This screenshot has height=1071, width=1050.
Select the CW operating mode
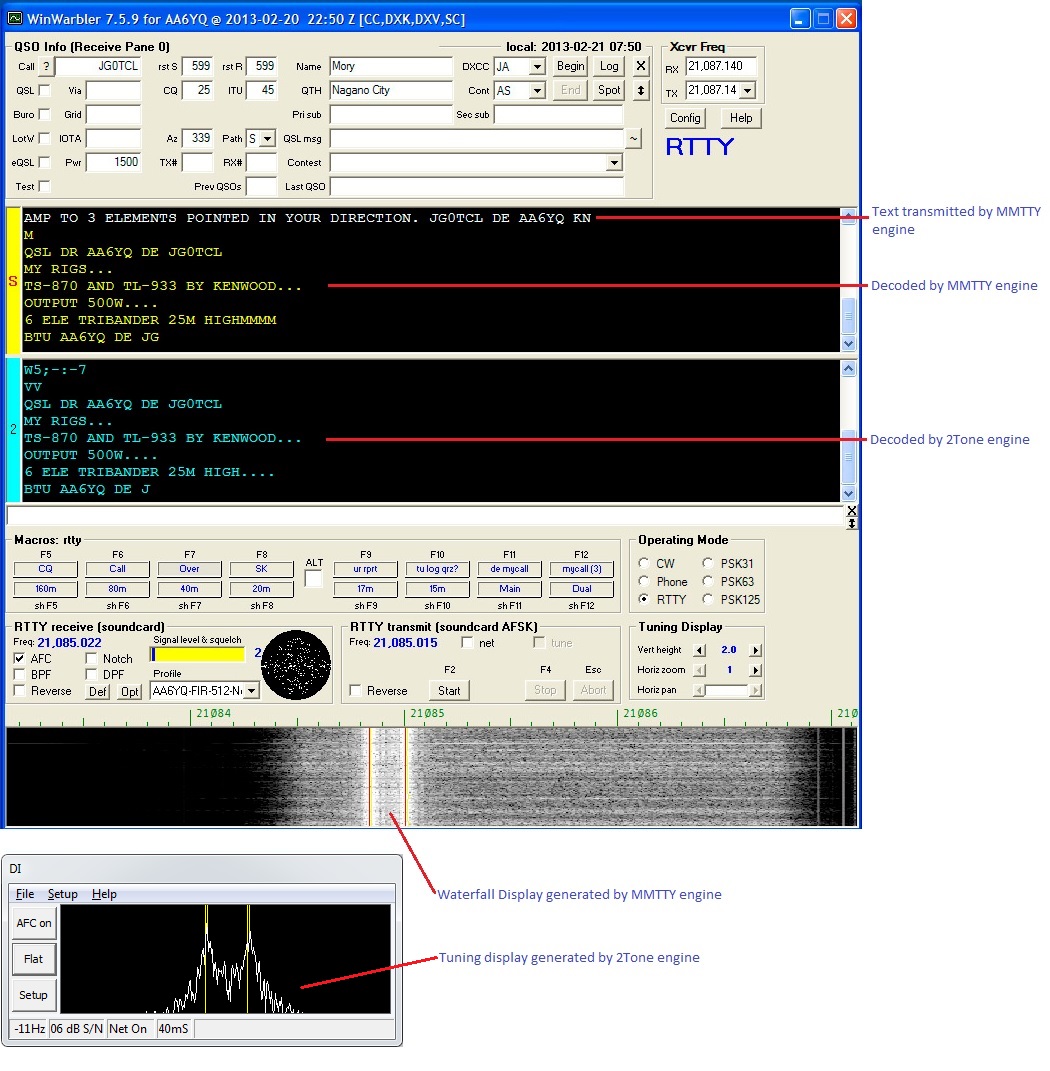(x=644, y=563)
